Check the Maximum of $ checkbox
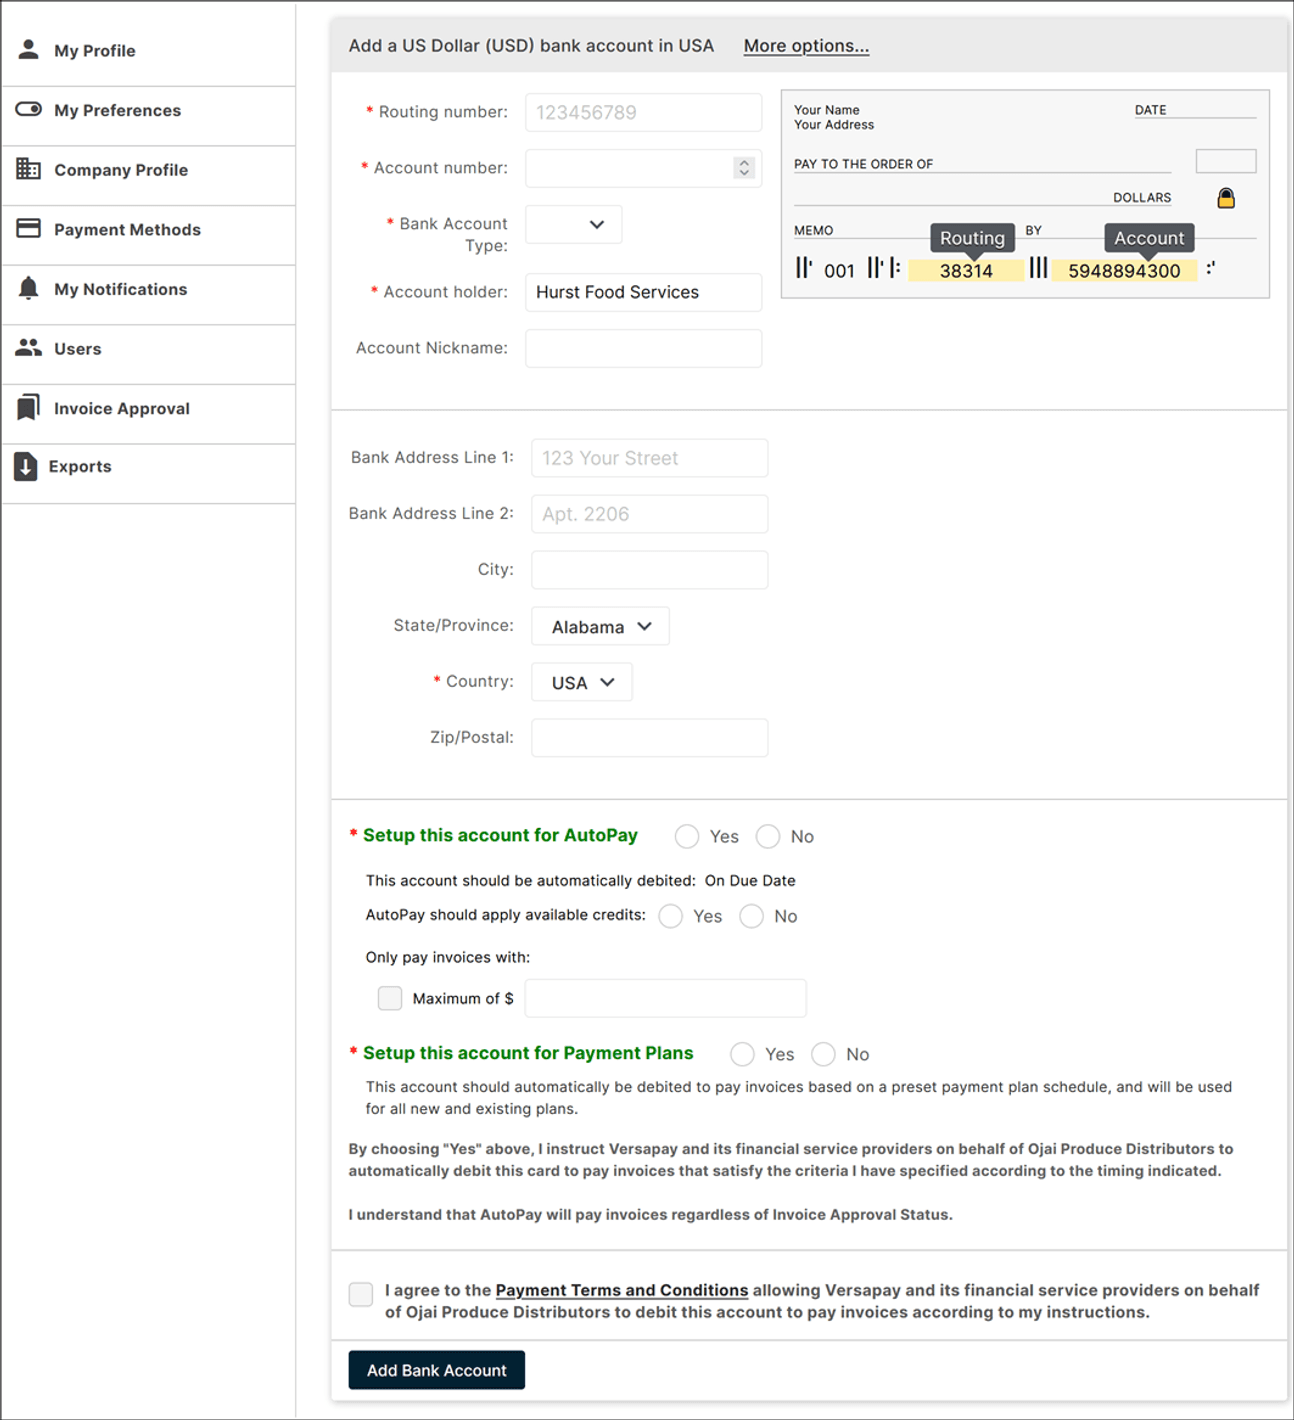 coord(390,998)
